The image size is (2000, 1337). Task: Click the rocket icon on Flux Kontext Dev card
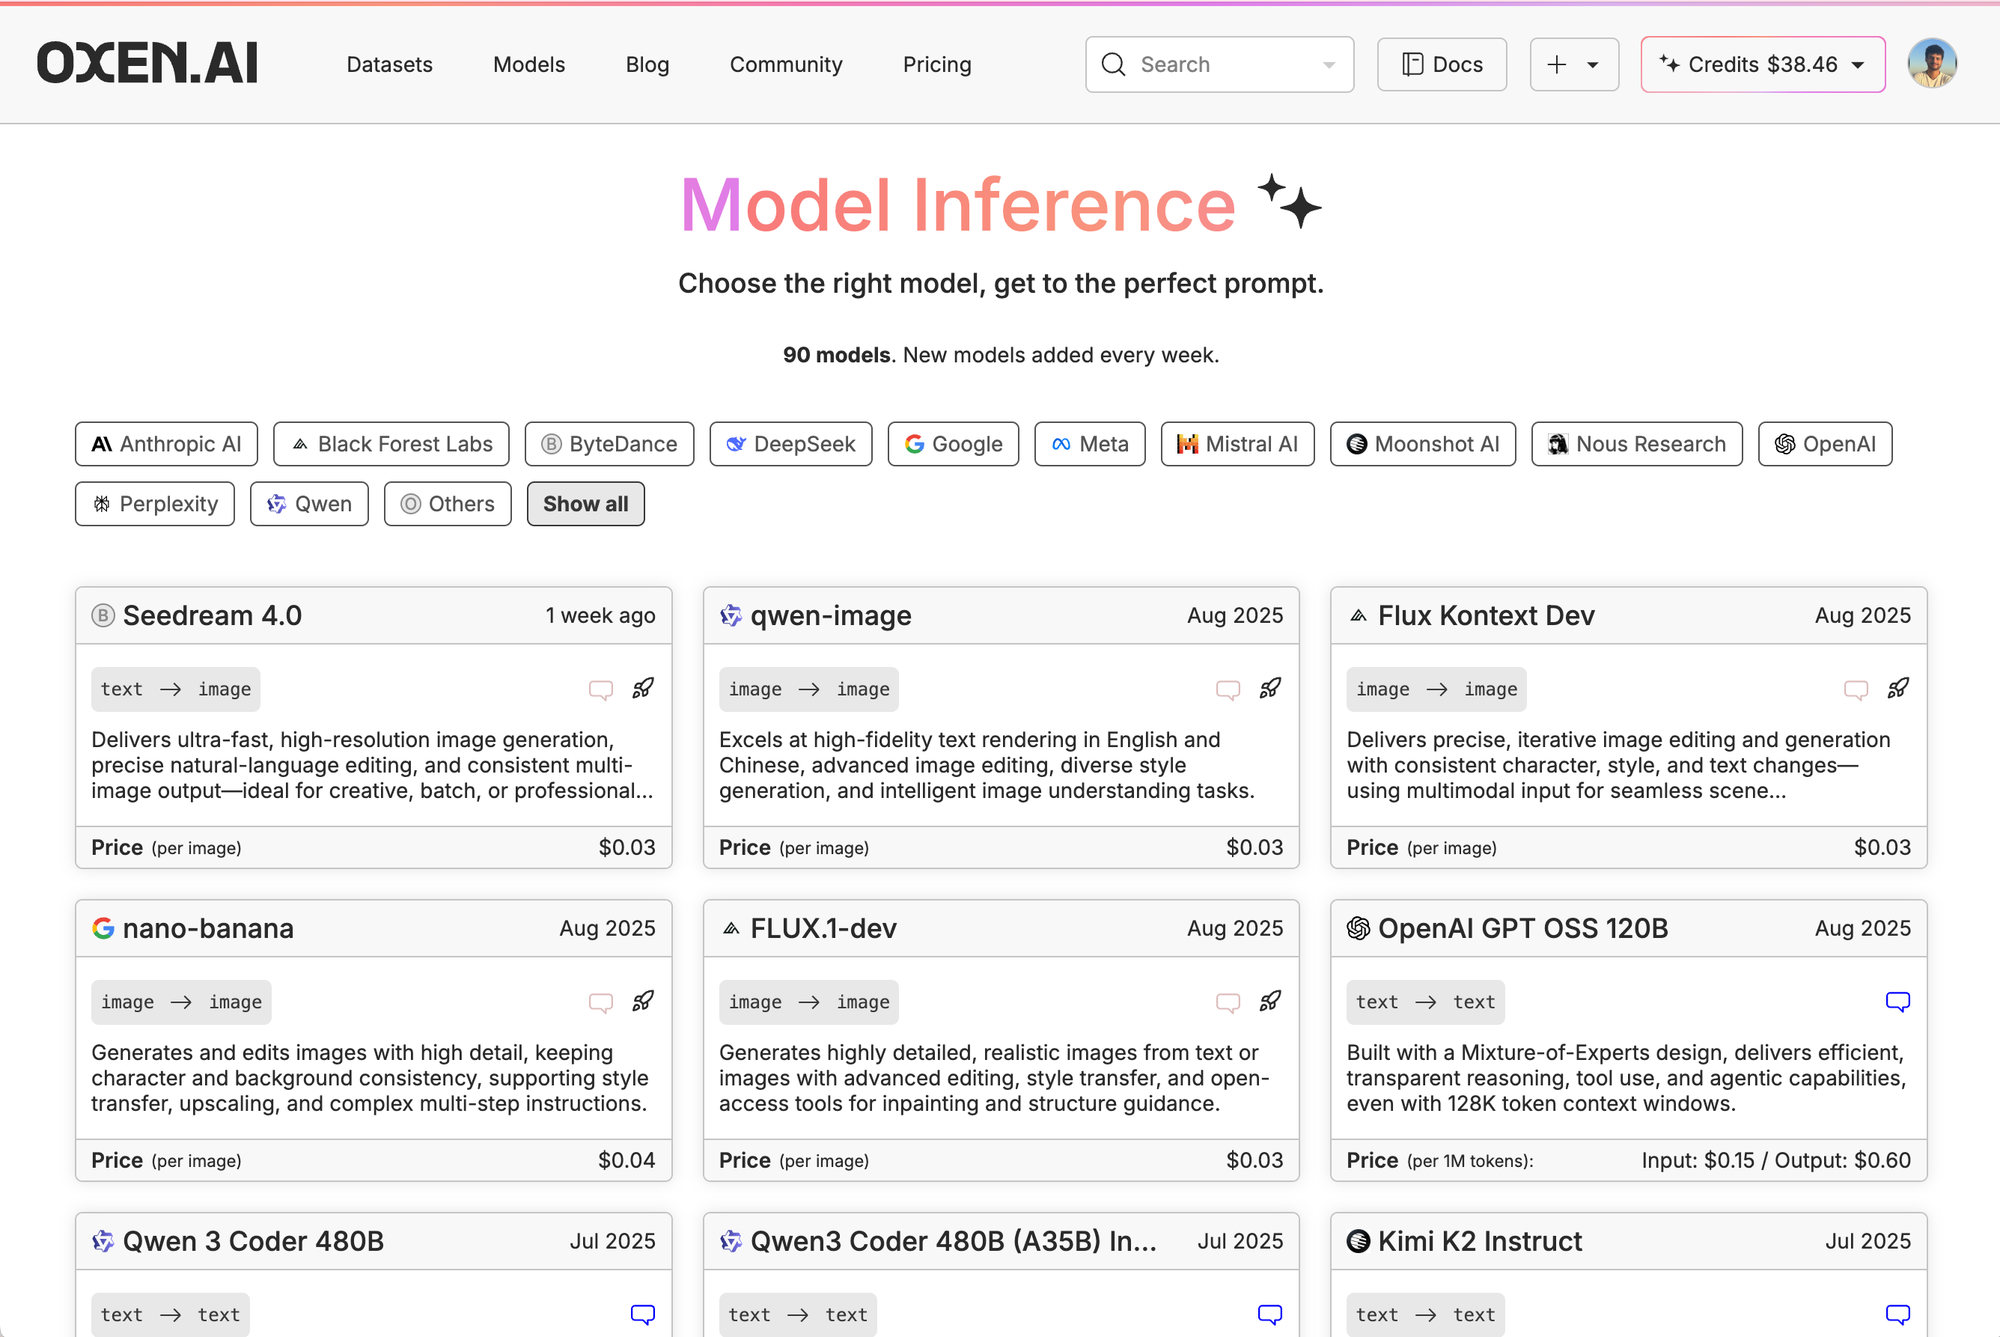point(1897,688)
